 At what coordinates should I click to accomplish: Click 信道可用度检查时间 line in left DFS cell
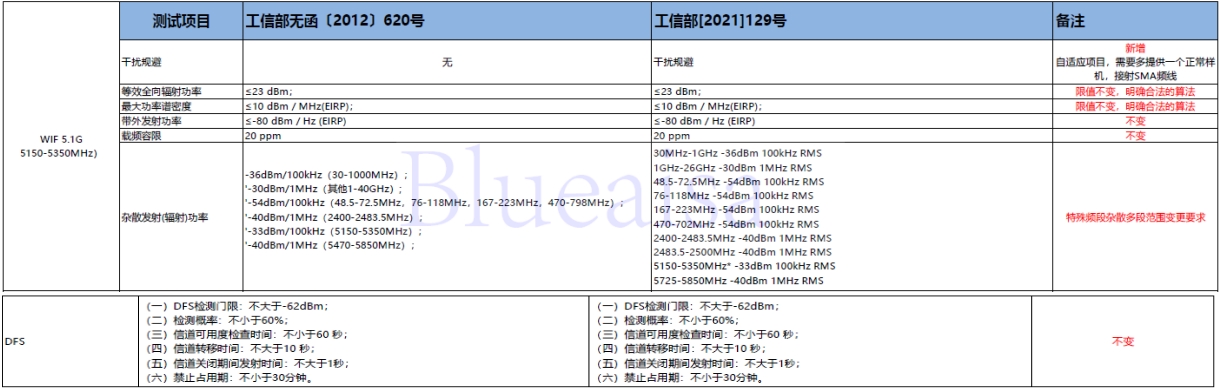[x=248, y=334]
